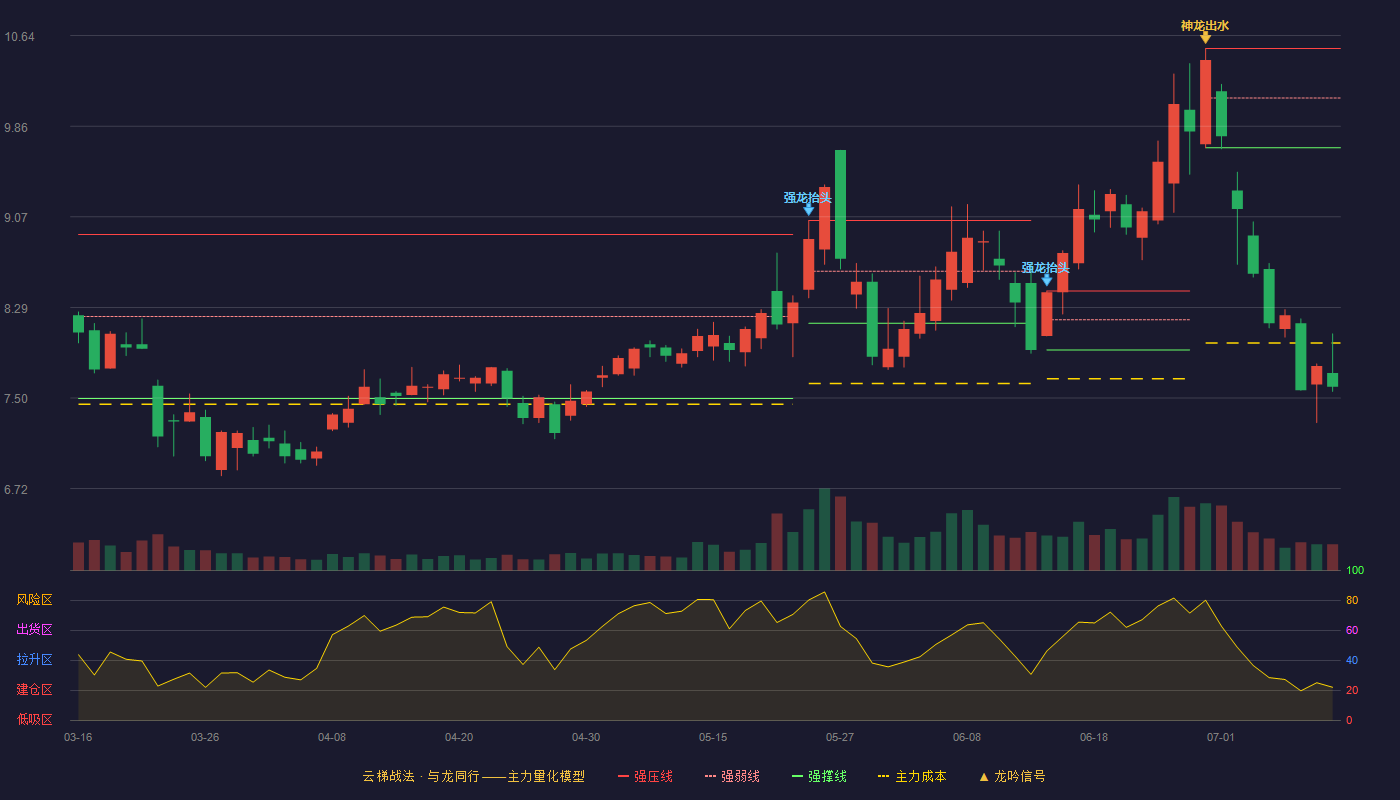Click the green 100 indicator scale value
Viewport: 1400px width, 800px height.
[1355, 571]
